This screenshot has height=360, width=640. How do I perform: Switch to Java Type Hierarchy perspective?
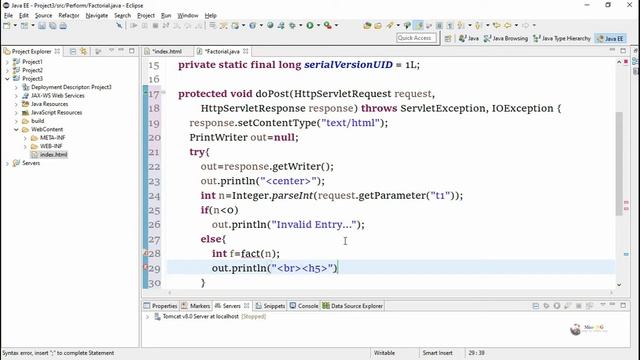pos(562,38)
